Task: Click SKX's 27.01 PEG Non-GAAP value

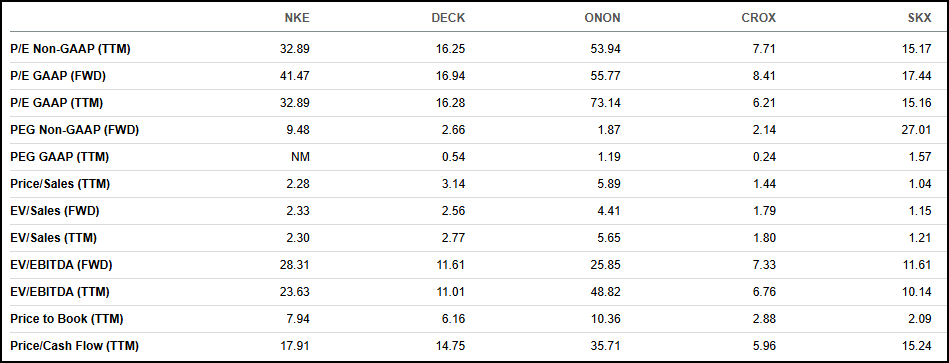Action: (916, 129)
